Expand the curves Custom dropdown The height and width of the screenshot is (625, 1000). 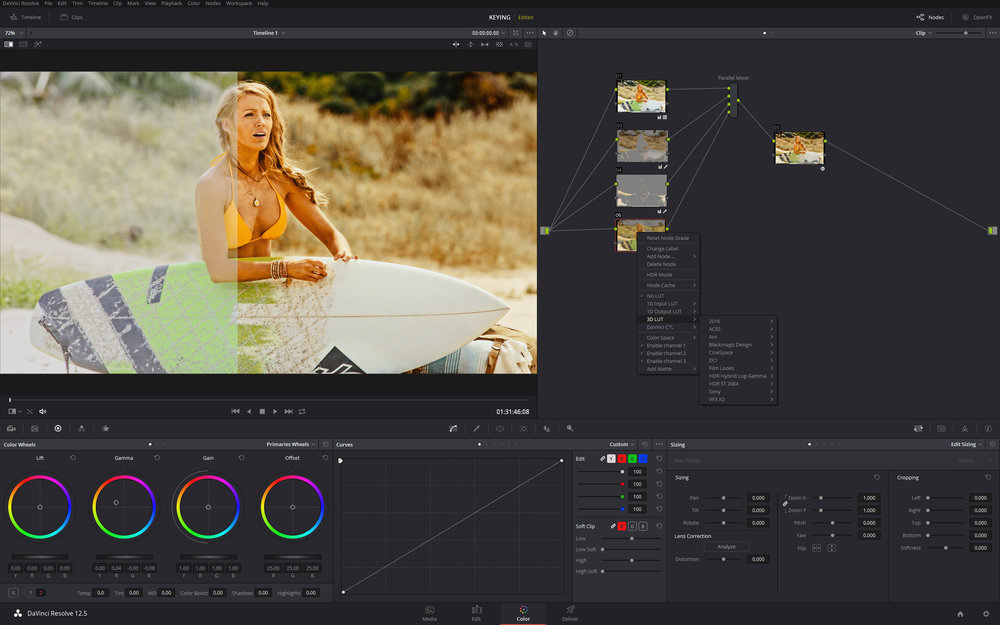click(x=622, y=444)
